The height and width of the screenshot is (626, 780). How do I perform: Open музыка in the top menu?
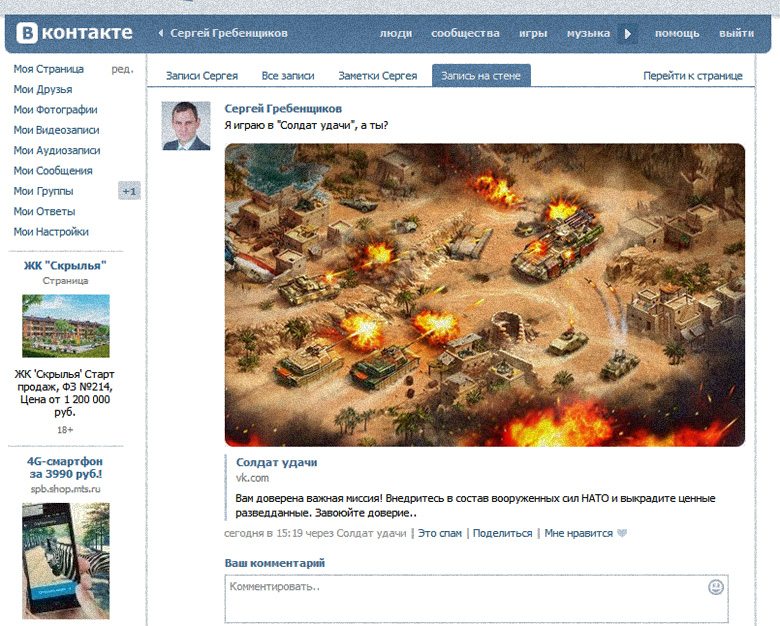pos(588,33)
